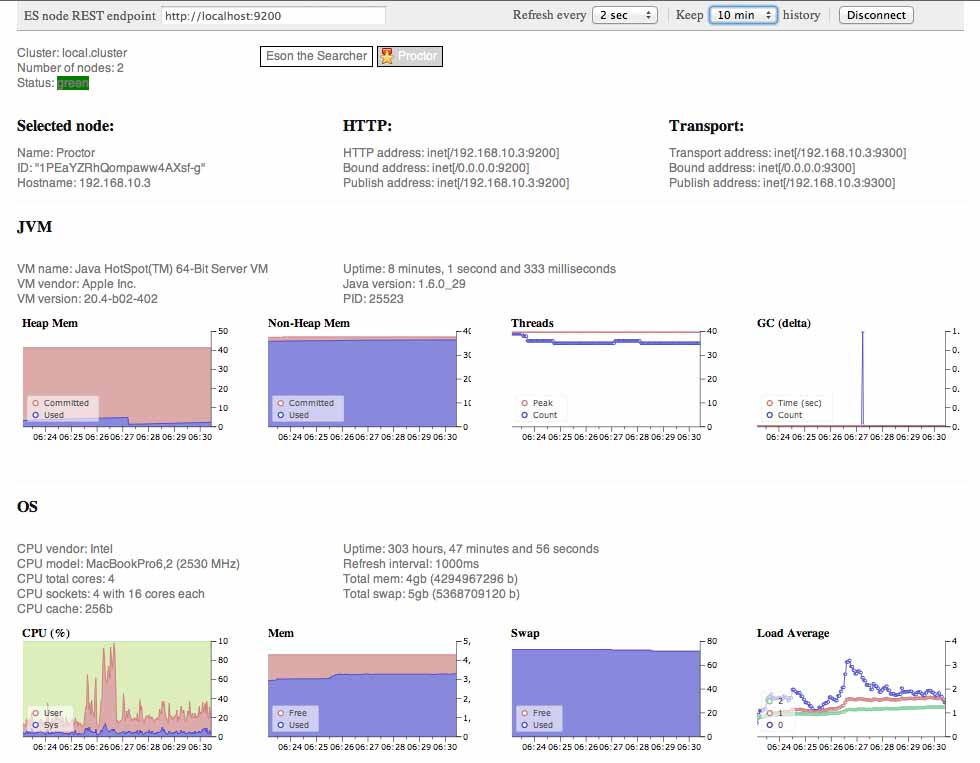Click the Load Average chart peak

[x=848, y=661]
